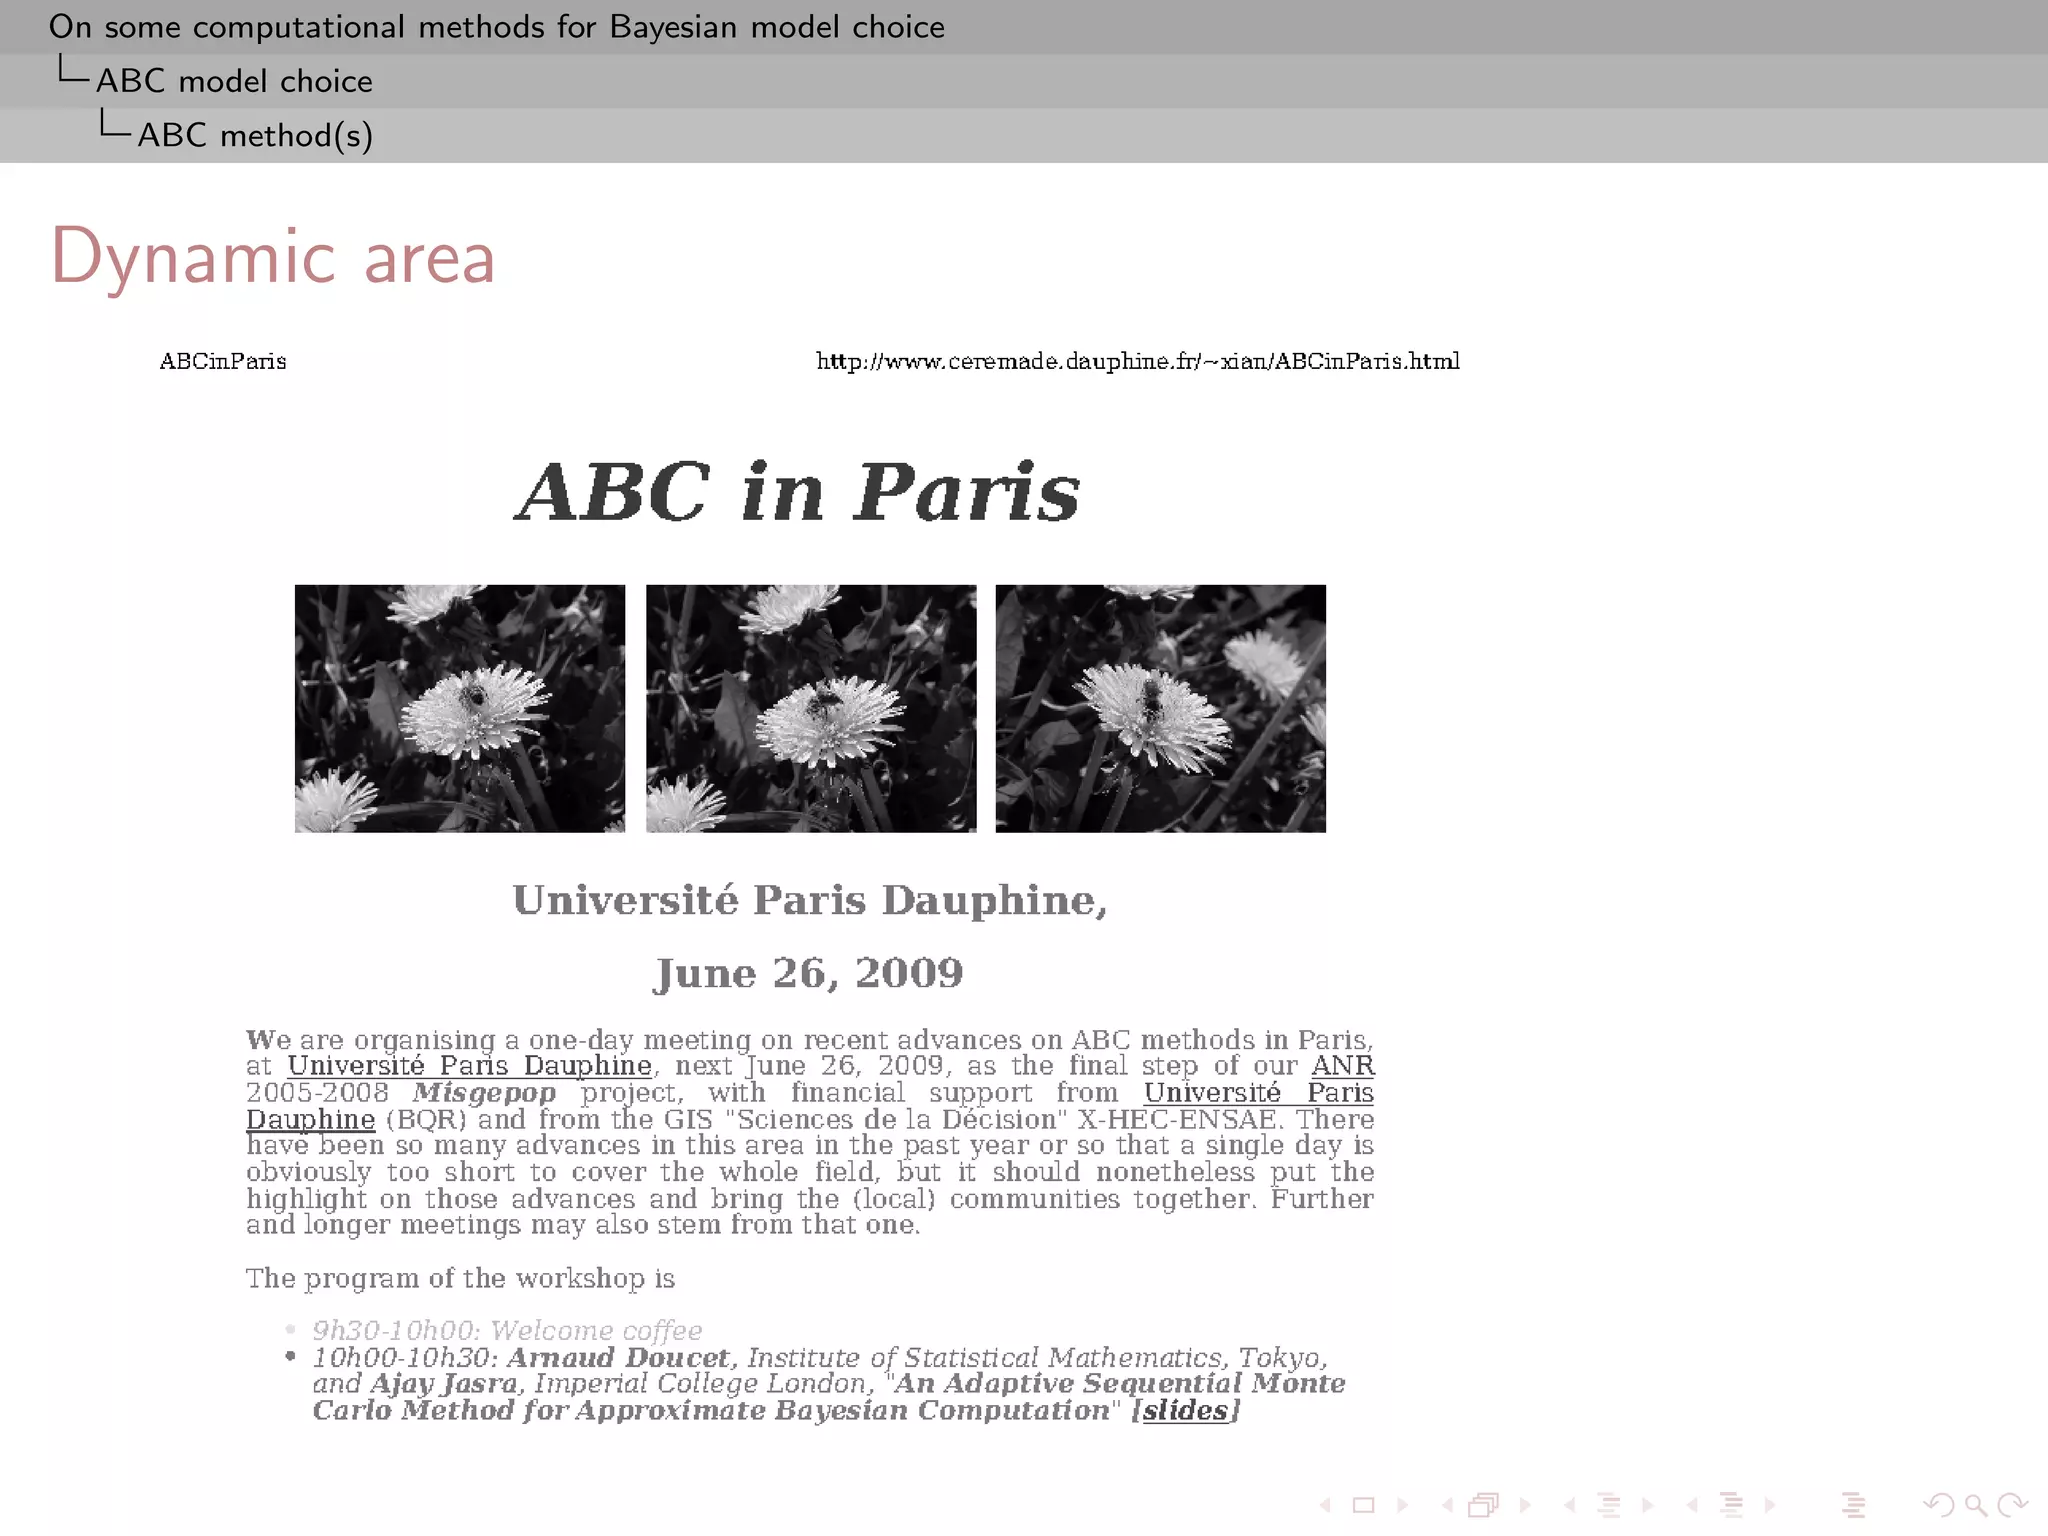
Task: Click 'Université Paris Dauphine,' heading
Action: (x=810, y=900)
